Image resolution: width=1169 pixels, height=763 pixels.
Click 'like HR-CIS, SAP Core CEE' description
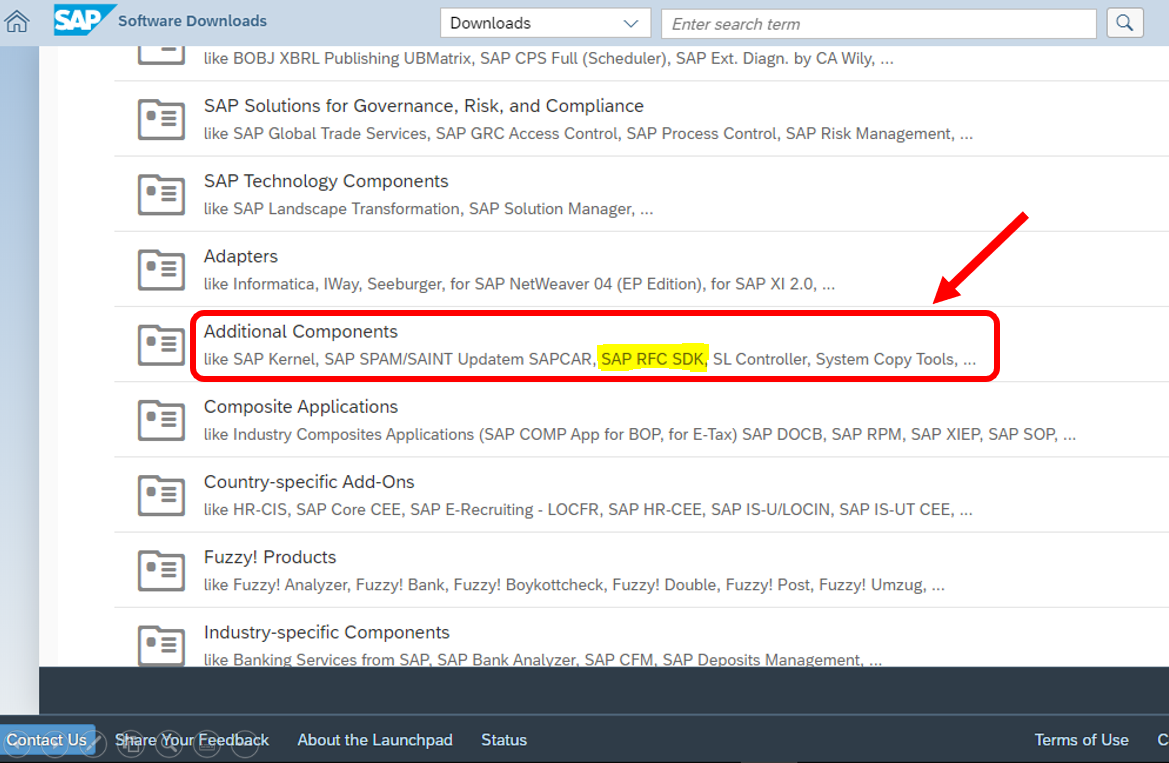588,509
